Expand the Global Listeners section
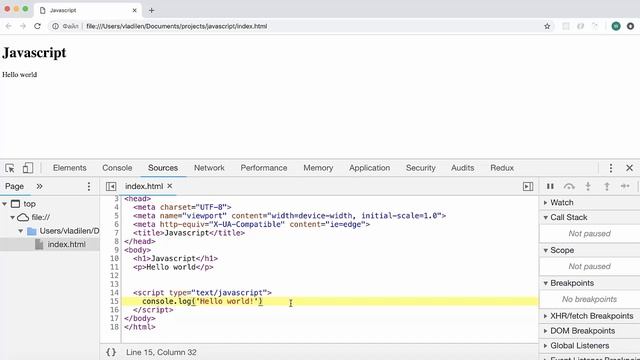 580,346
